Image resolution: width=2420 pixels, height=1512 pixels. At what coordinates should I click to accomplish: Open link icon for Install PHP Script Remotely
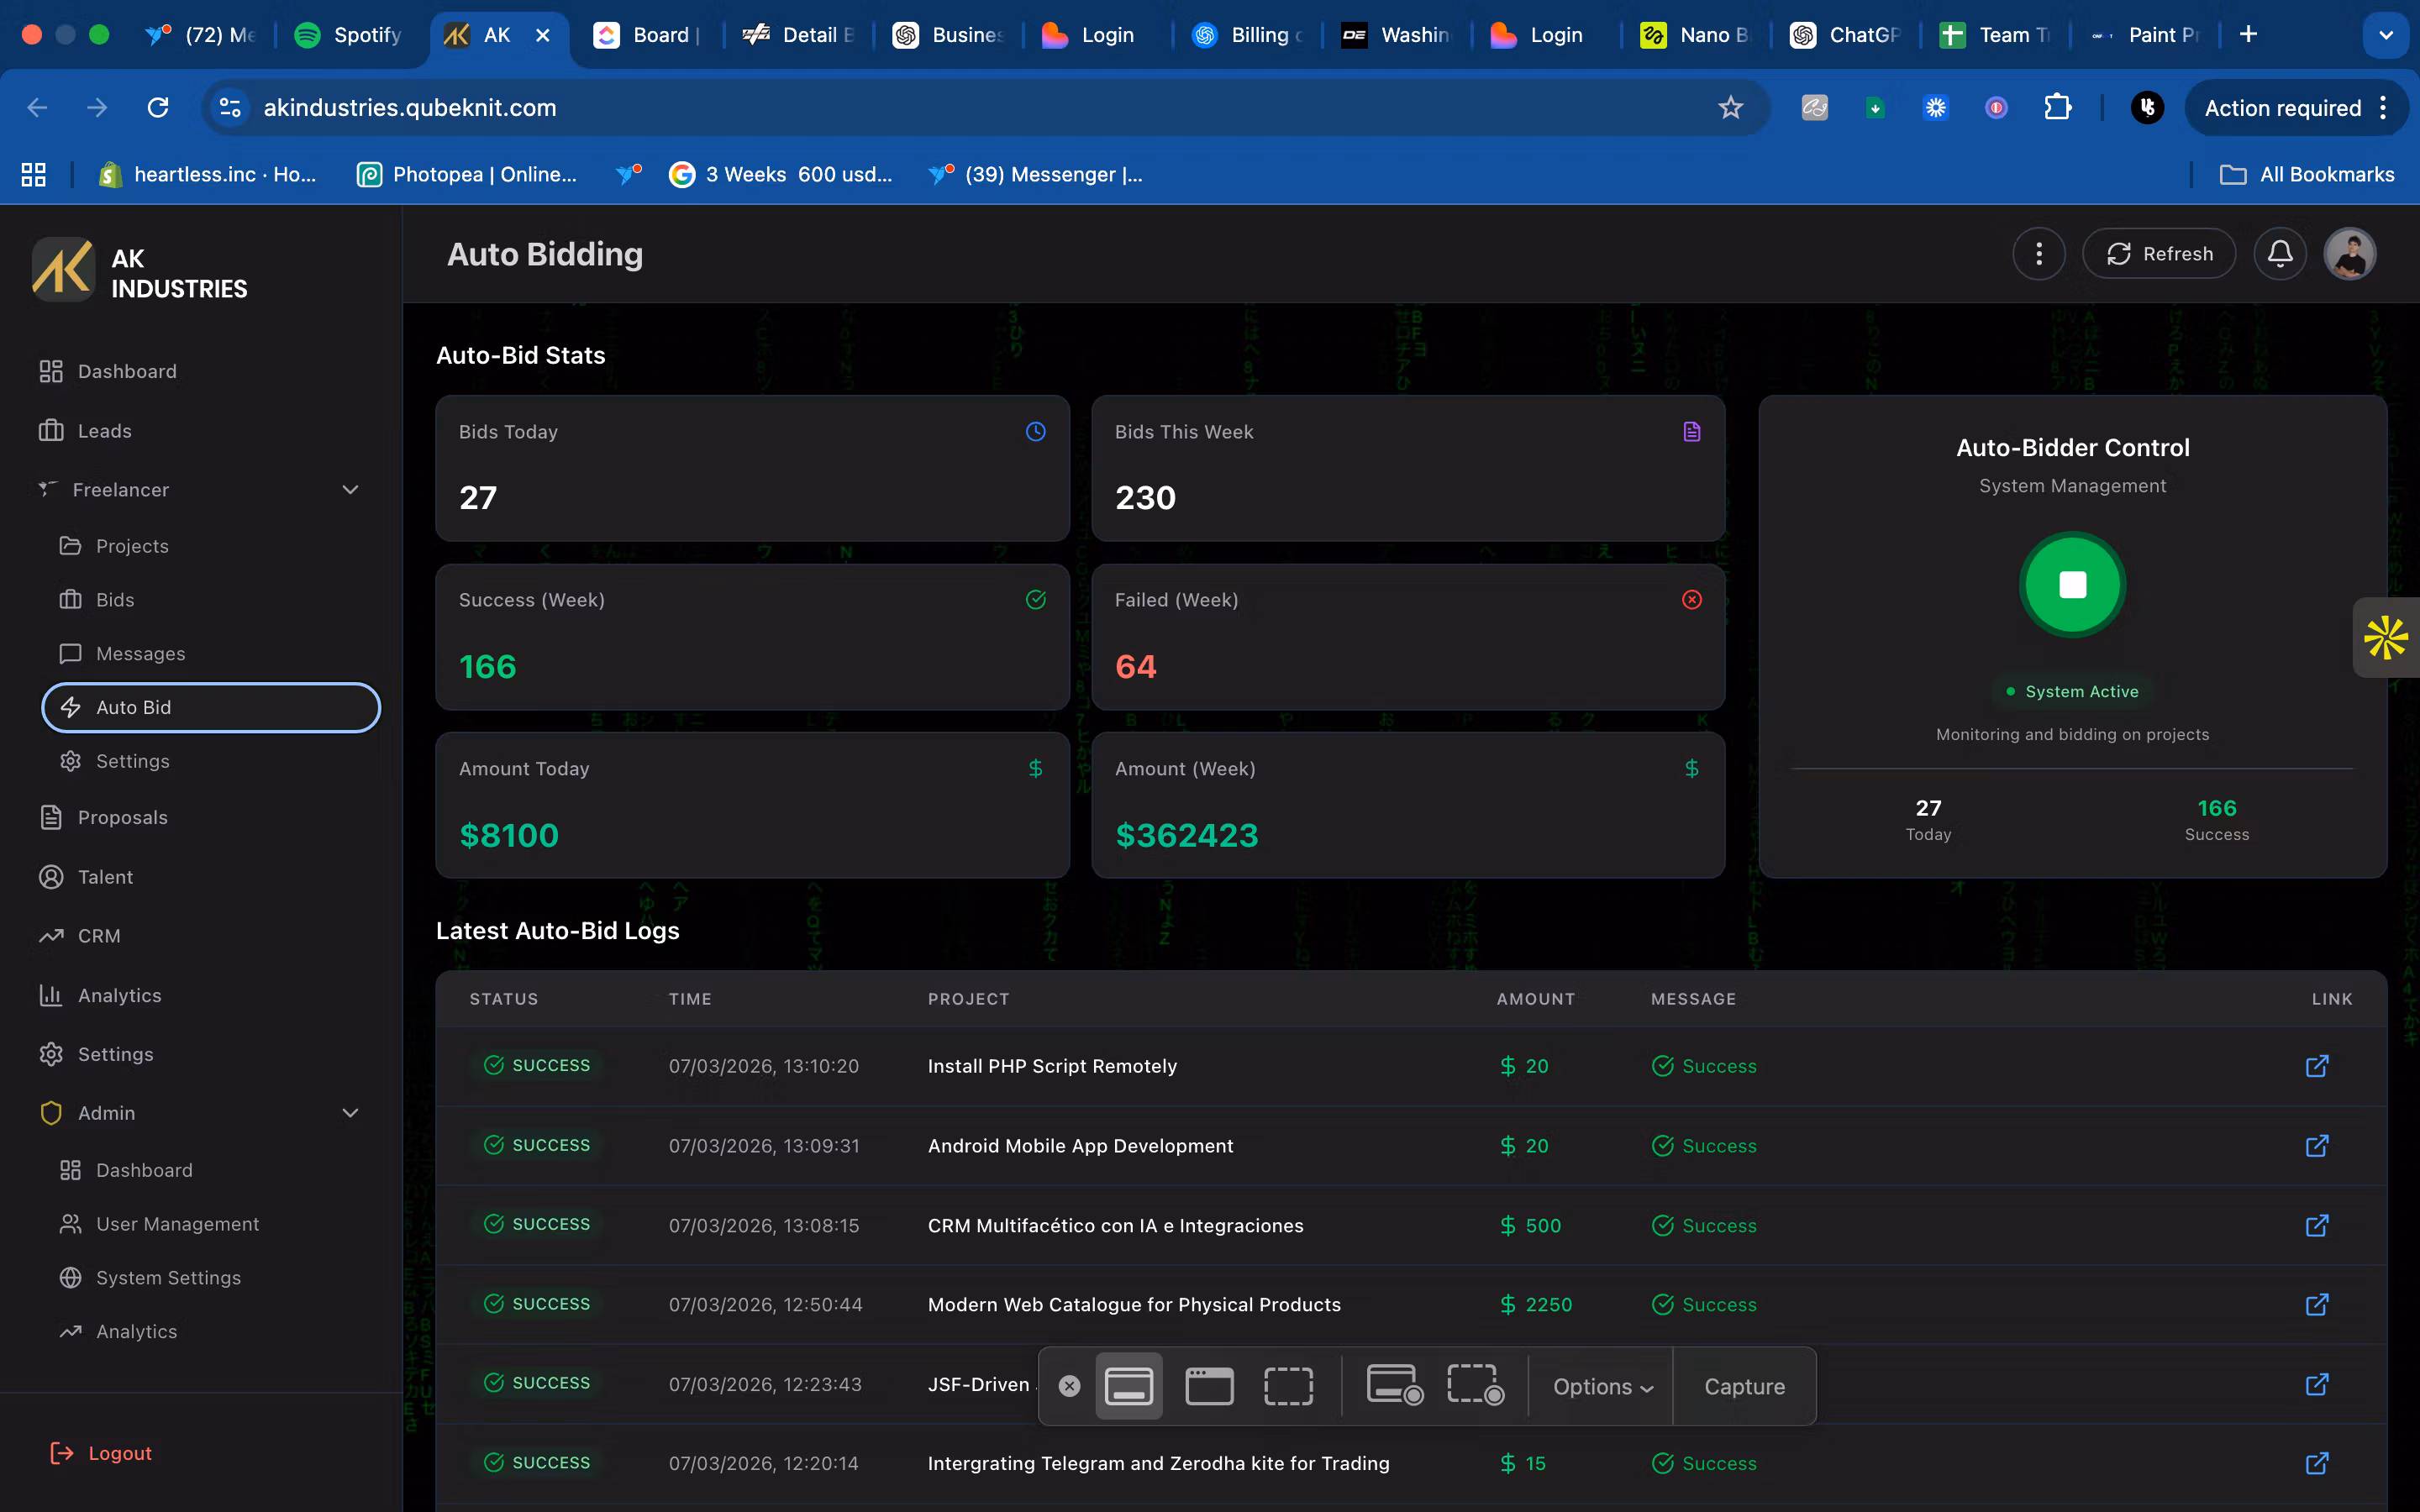[2317, 1066]
